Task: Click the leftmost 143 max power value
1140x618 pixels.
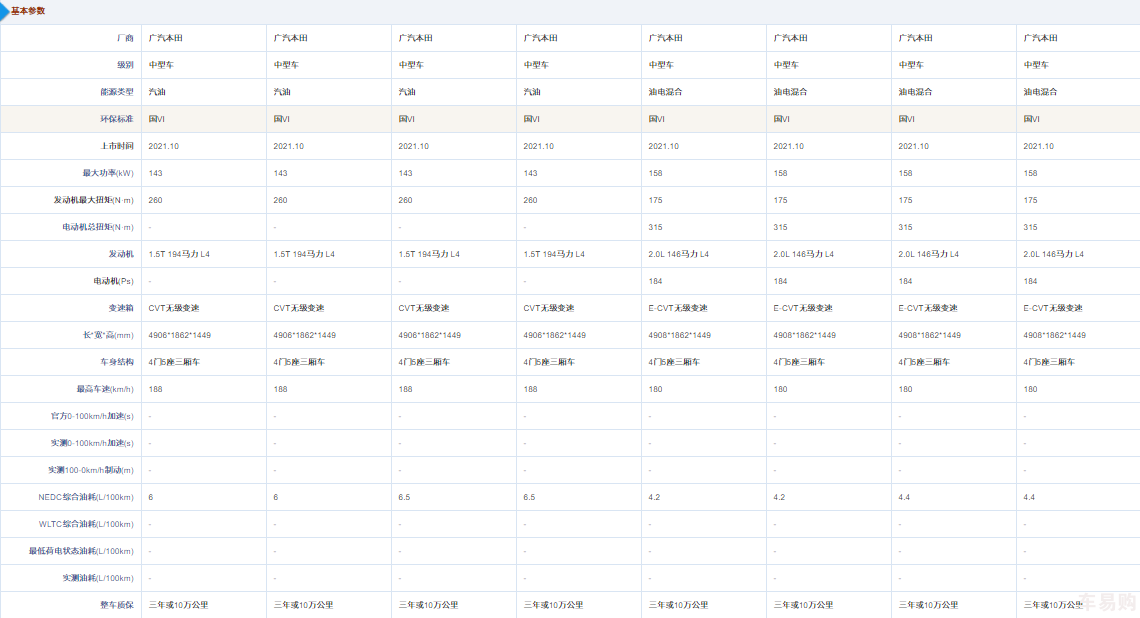Action: [x=156, y=173]
